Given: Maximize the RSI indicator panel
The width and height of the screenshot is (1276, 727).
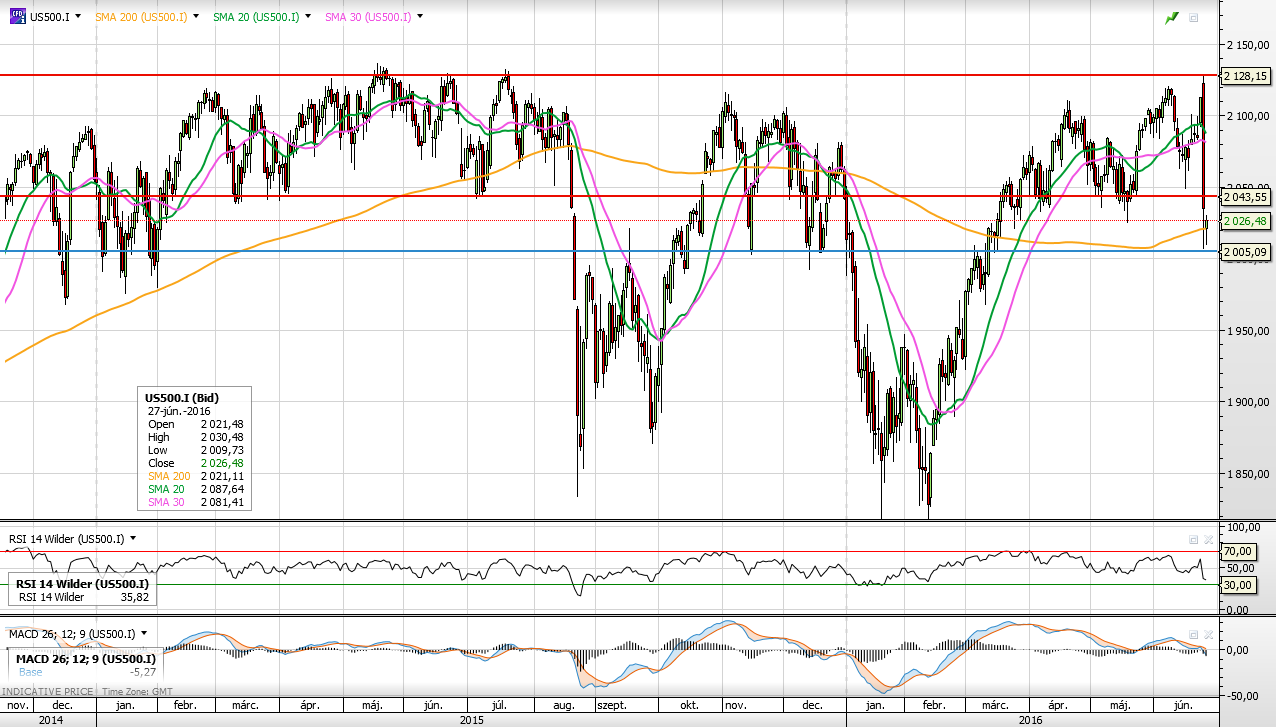Looking at the screenshot, I should pyautogui.click(x=1193, y=538).
